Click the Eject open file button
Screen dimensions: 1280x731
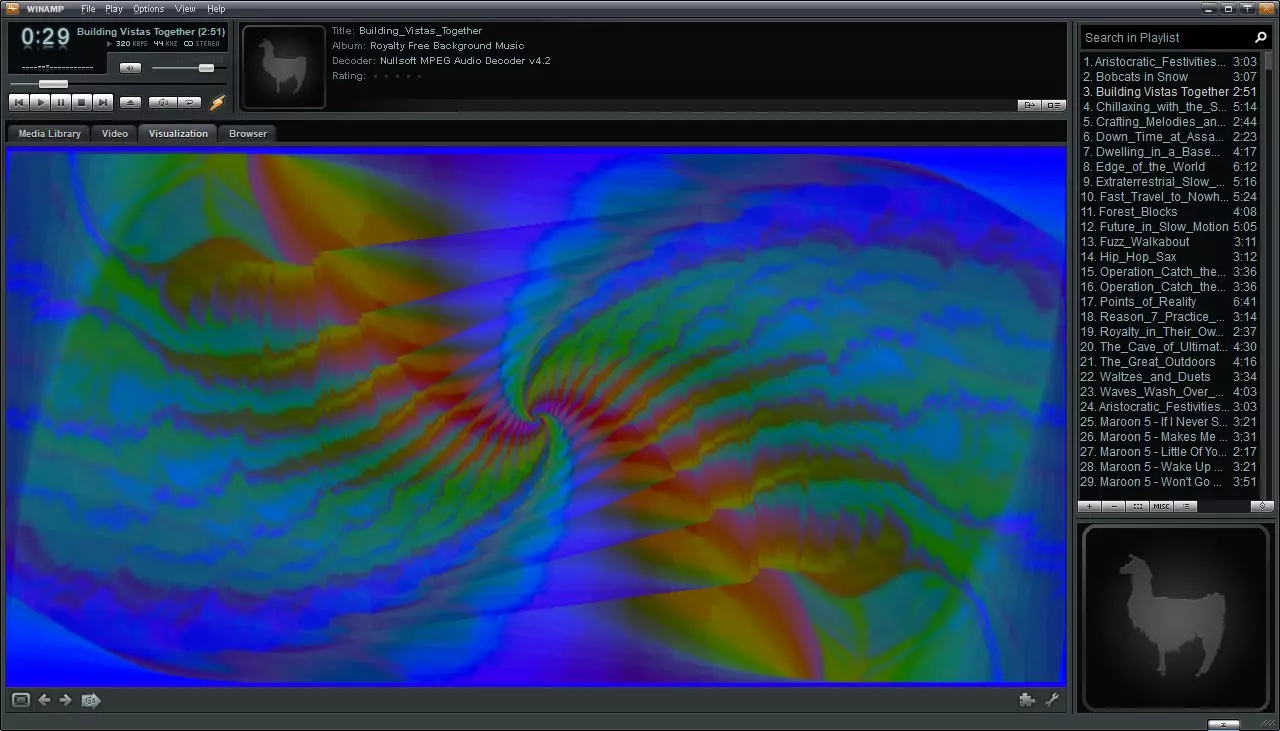[x=130, y=102]
